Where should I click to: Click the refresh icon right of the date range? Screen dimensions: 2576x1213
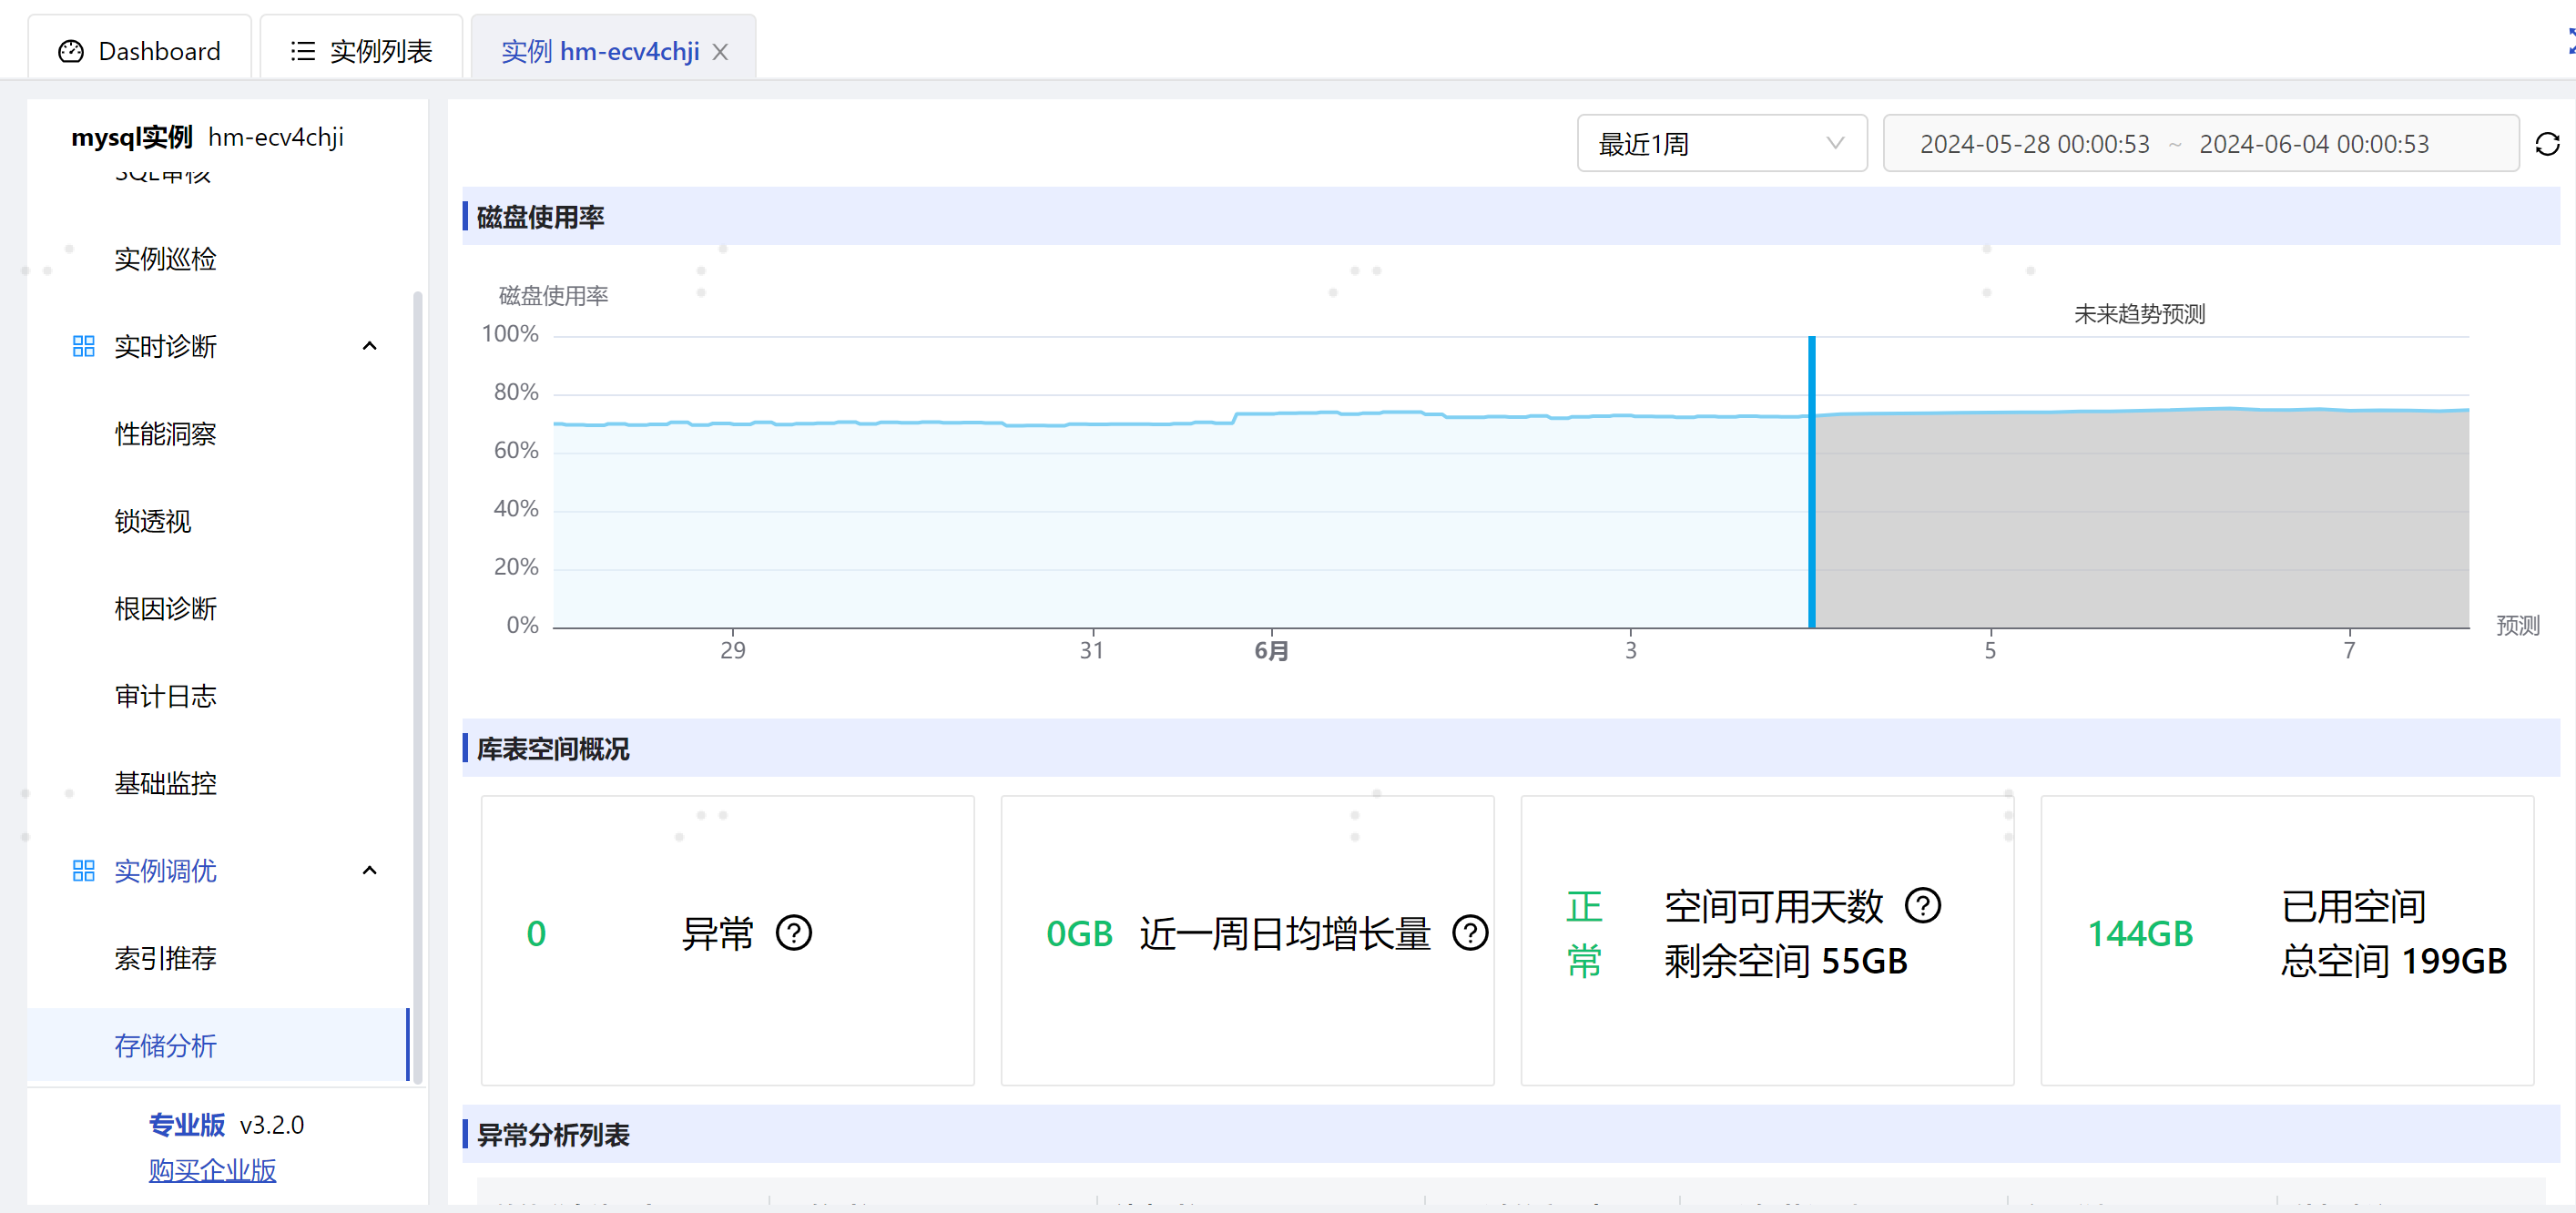[2548, 143]
